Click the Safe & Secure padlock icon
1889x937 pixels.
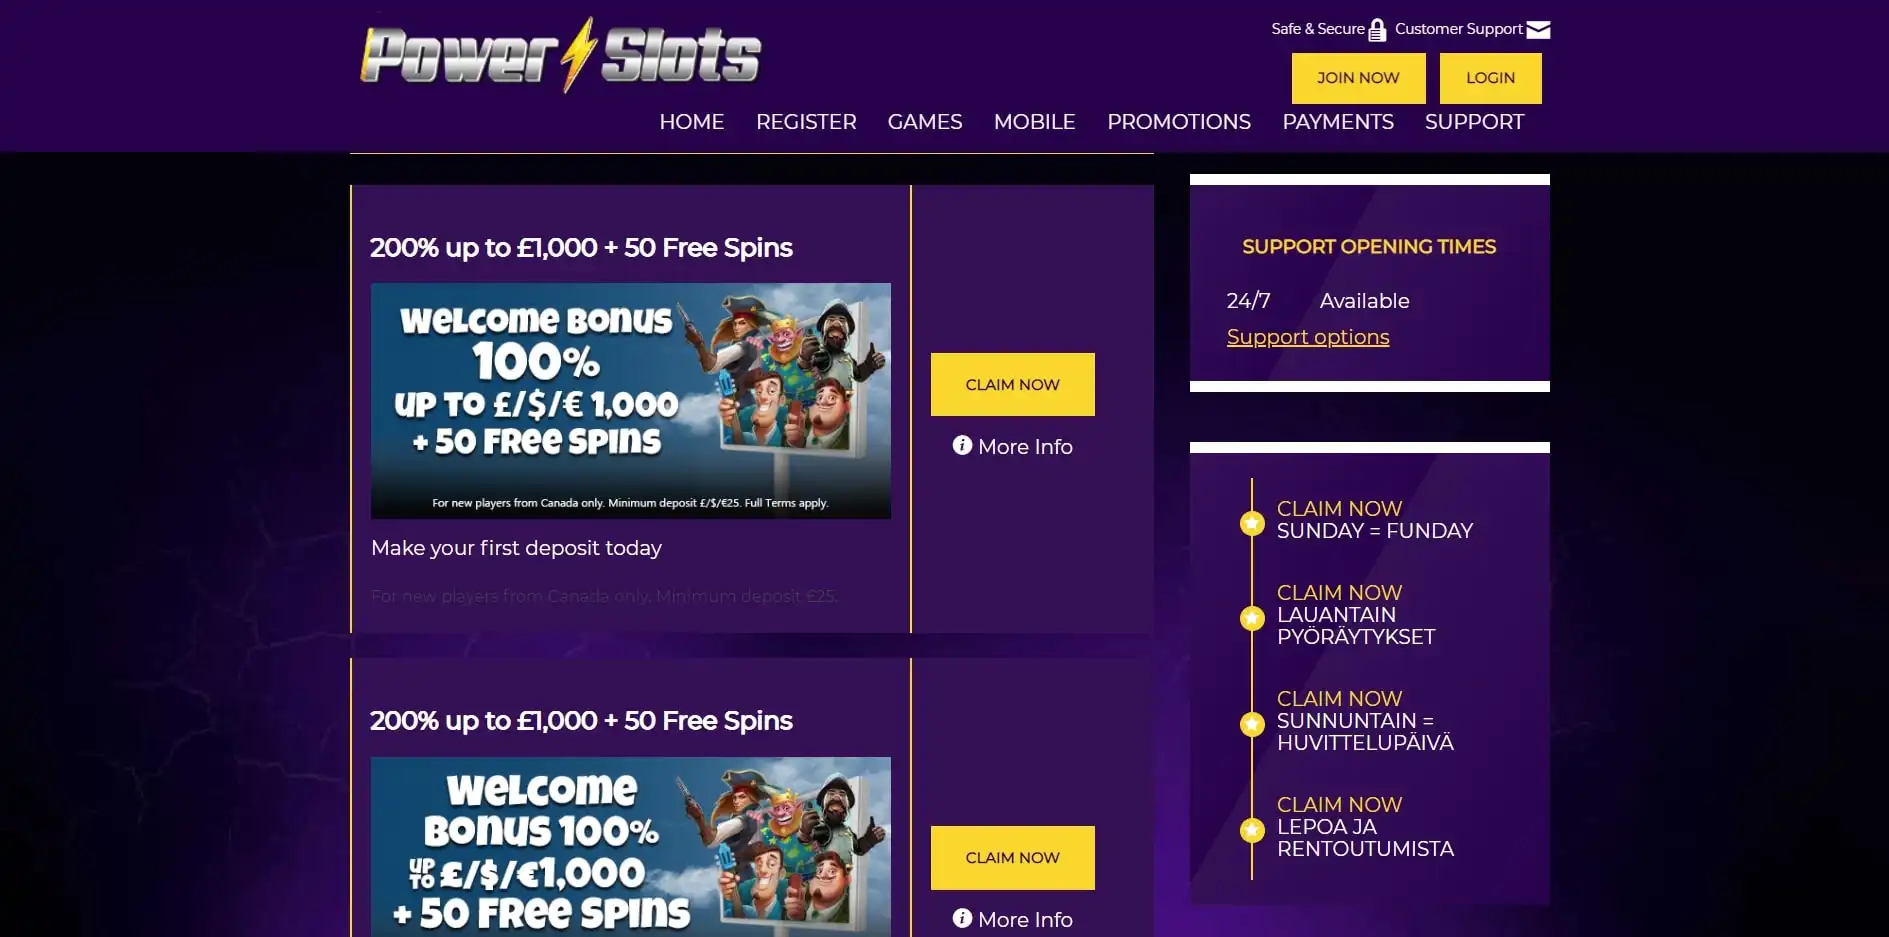pos(1377,30)
